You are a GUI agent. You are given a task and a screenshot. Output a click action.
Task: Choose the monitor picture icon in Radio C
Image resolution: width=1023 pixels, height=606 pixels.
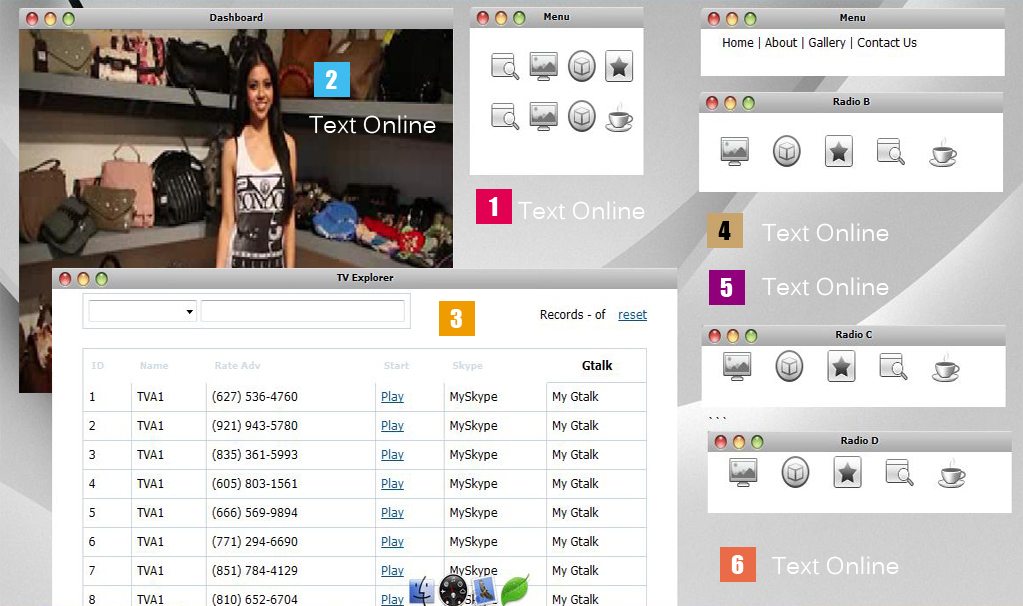coord(737,366)
